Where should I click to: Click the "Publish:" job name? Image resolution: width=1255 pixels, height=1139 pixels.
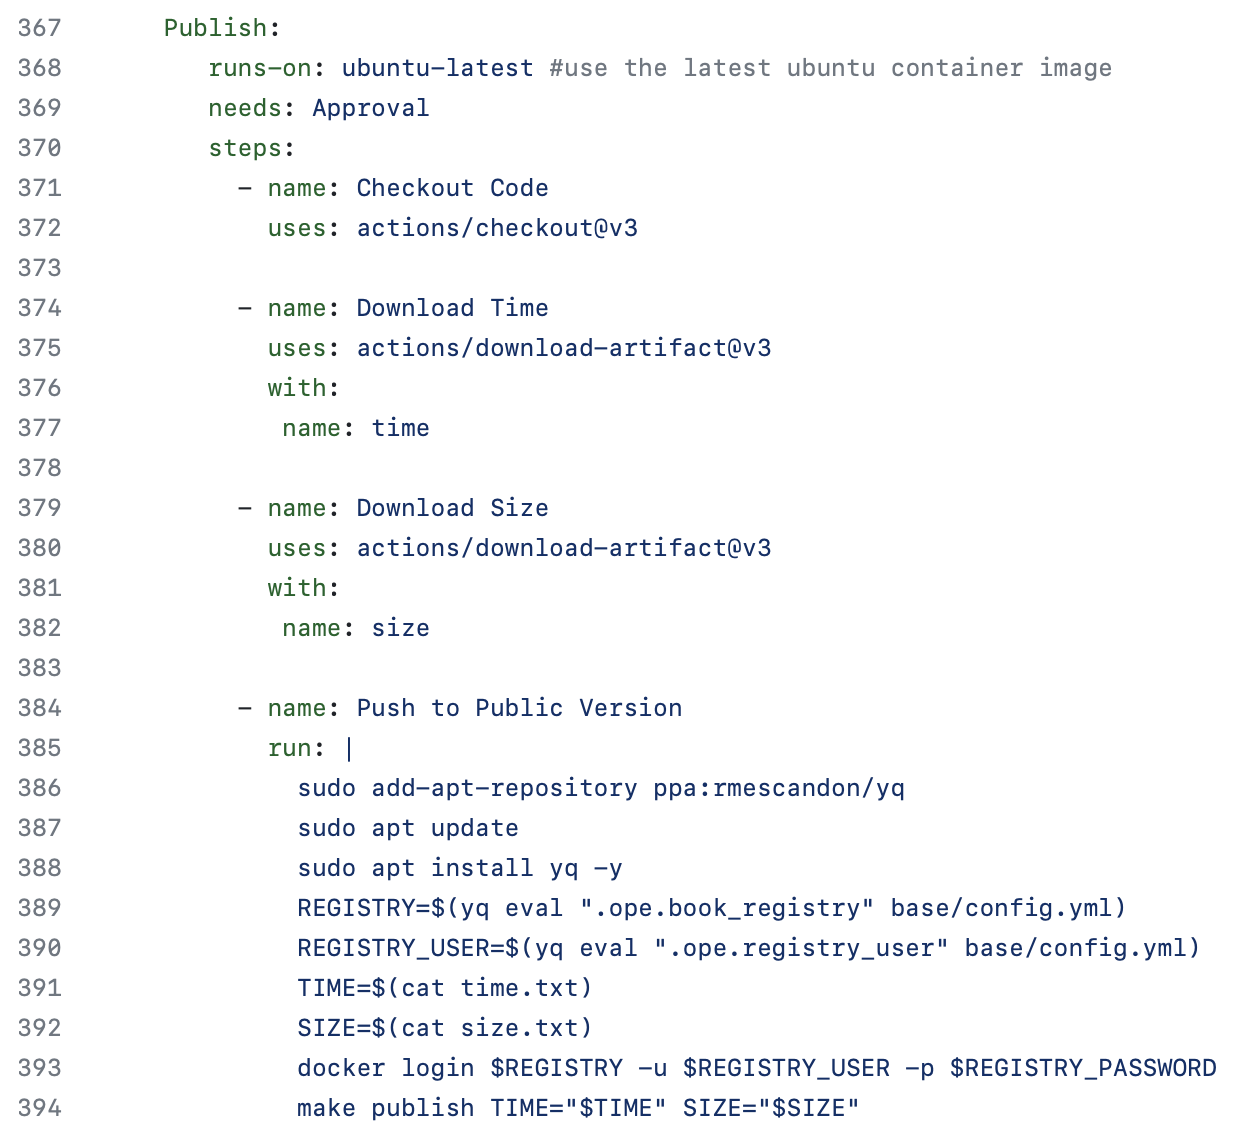(222, 28)
